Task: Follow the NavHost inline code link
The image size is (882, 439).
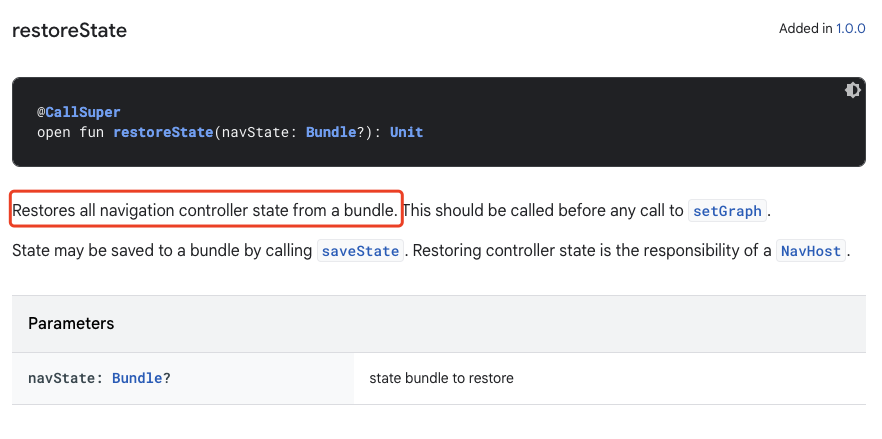Action: pyautogui.click(x=811, y=251)
